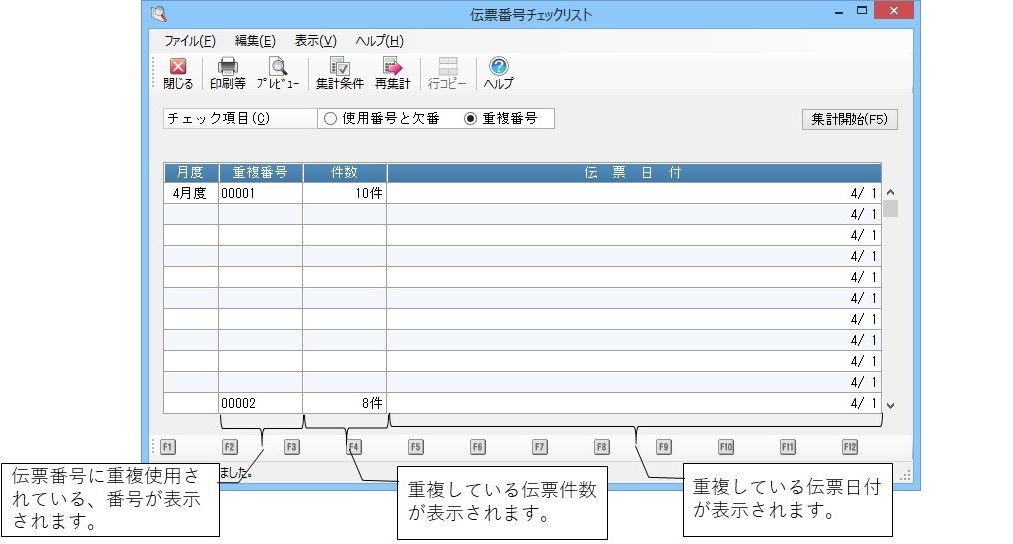Click the 行コピー row copy icon
The image size is (1013, 544).
tap(447, 74)
